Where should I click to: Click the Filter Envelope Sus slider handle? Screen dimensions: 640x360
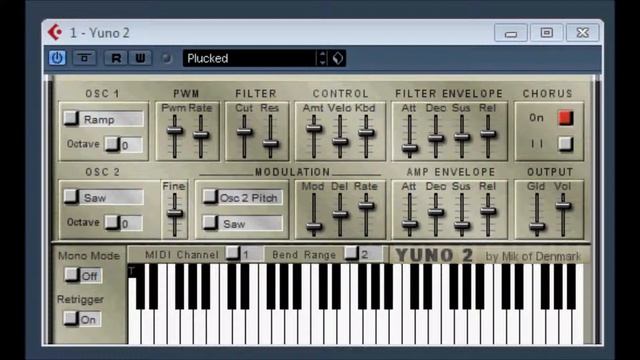[x=462, y=137]
